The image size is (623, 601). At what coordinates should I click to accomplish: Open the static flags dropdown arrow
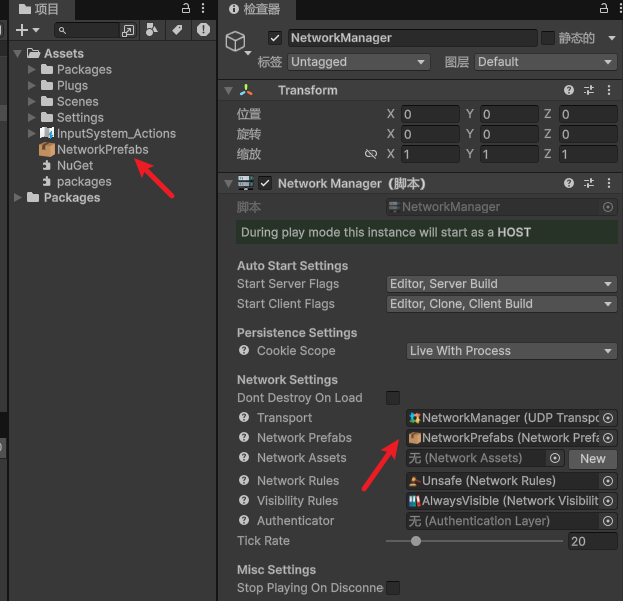tap(611, 38)
